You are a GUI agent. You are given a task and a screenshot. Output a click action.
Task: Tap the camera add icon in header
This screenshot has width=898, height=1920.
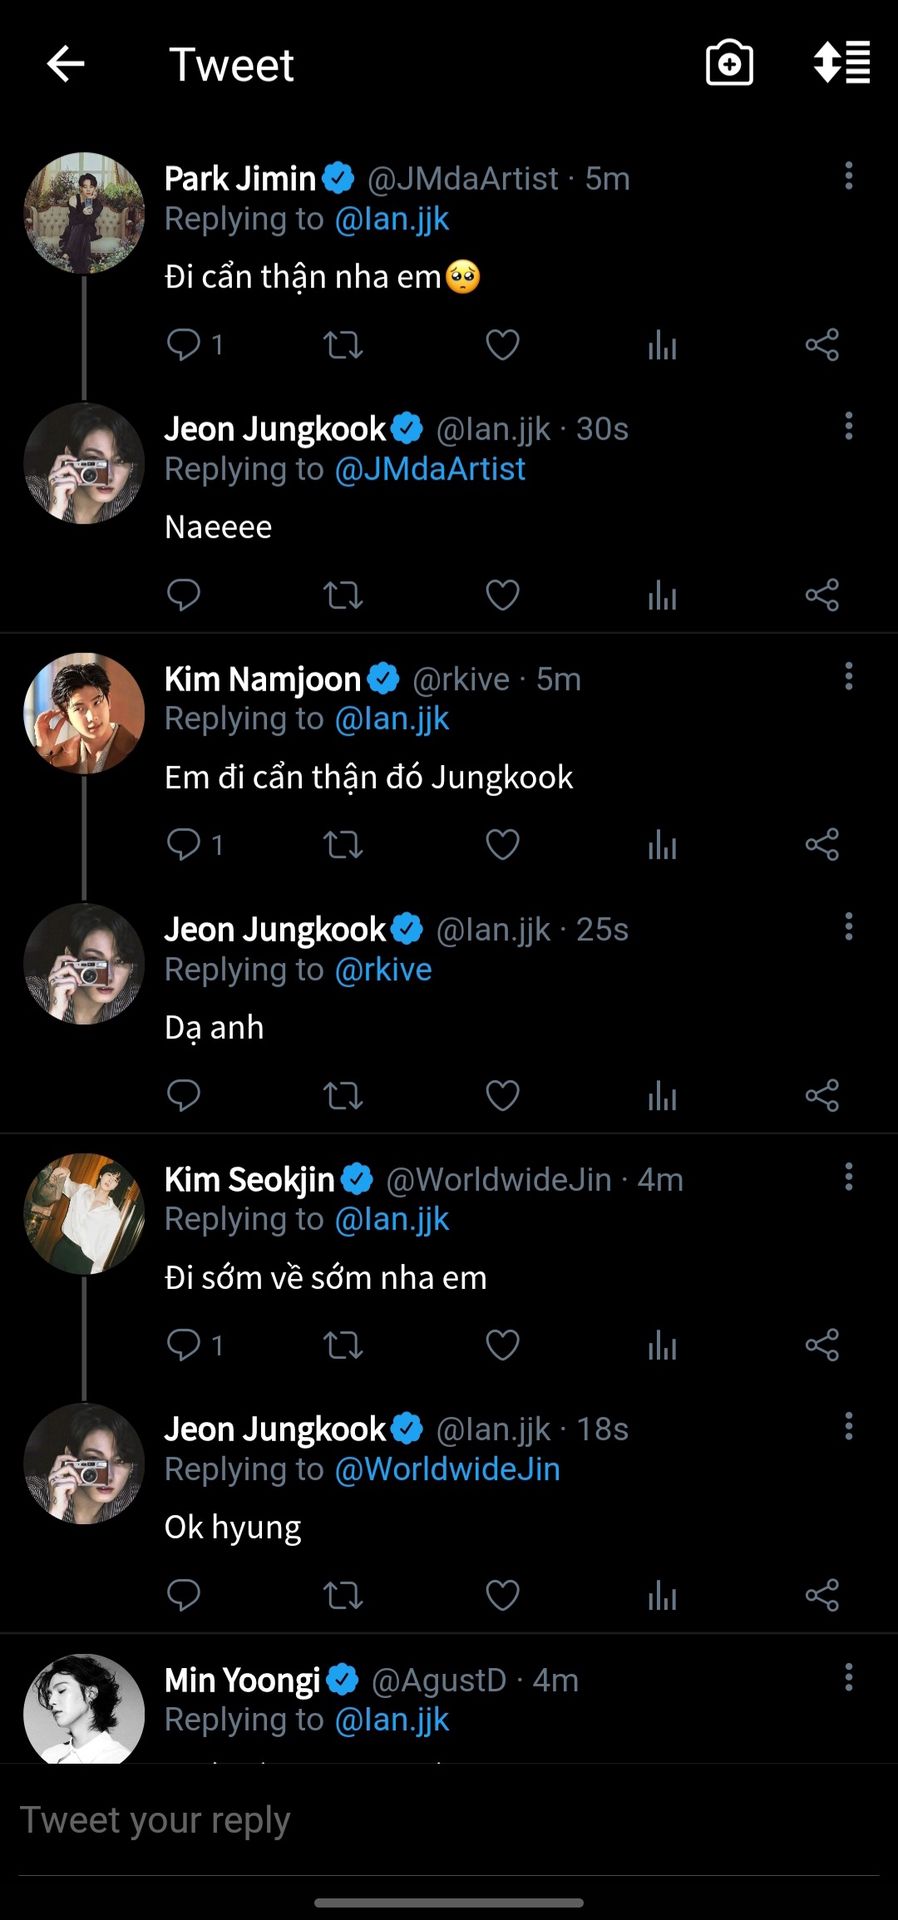point(729,64)
